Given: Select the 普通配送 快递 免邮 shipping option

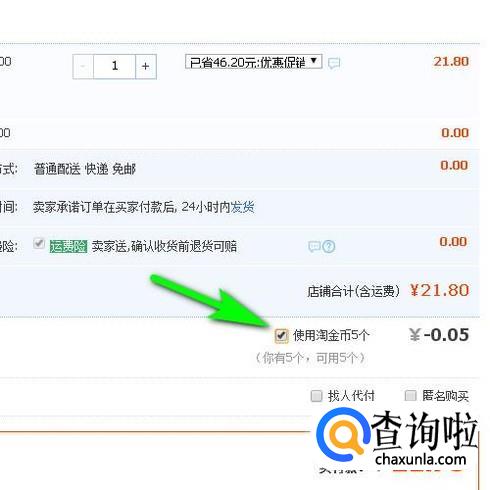Looking at the screenshot, I should pyautogui.click(x=85, y=169).
